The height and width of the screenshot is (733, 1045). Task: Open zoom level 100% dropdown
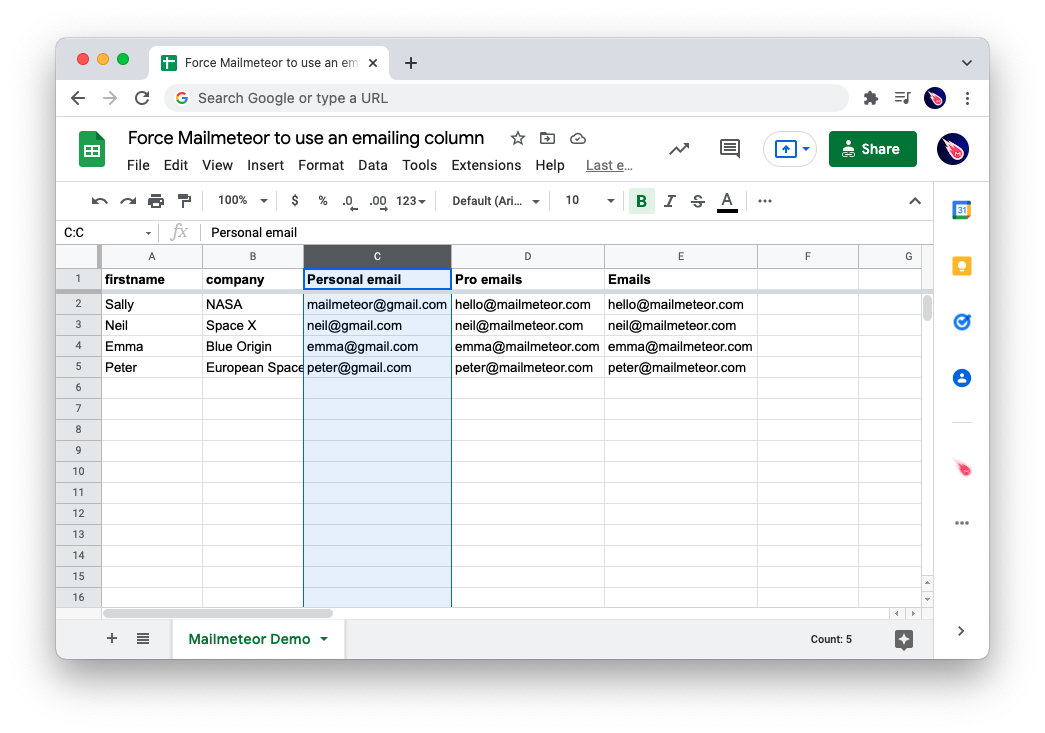(x=243, y=201)
